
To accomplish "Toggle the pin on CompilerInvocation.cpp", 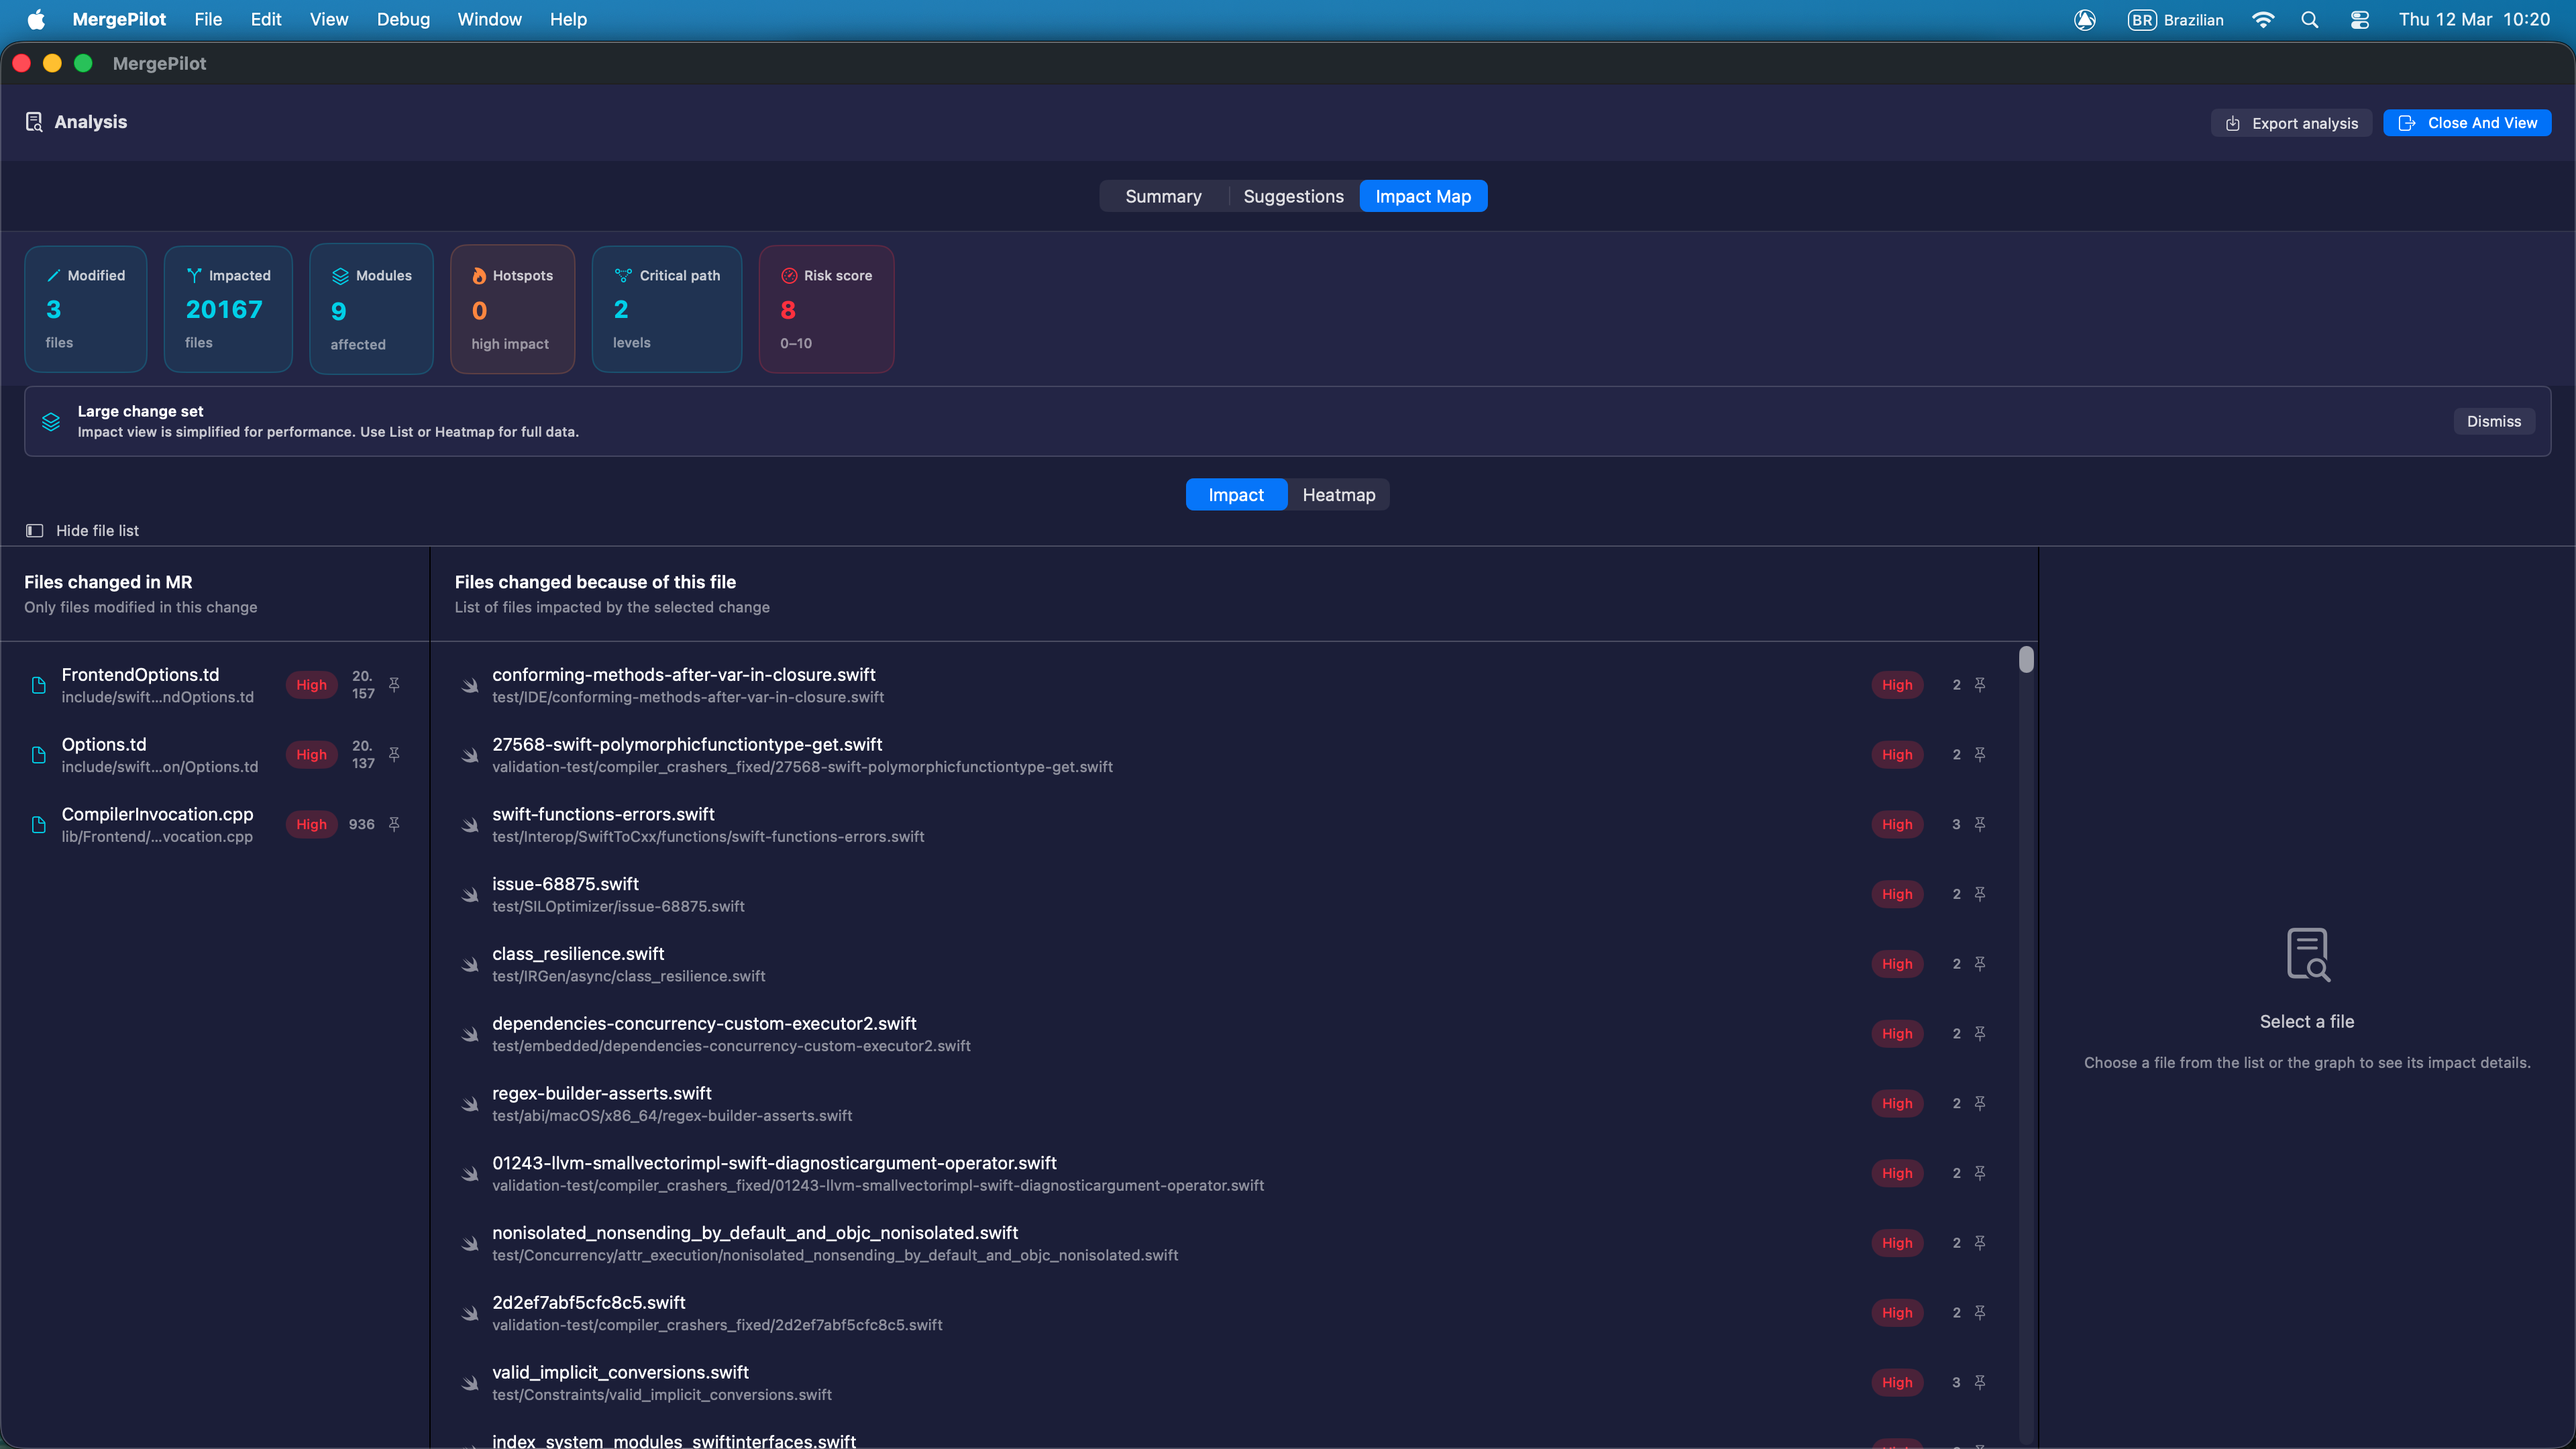I will click(x=395, y=824).
